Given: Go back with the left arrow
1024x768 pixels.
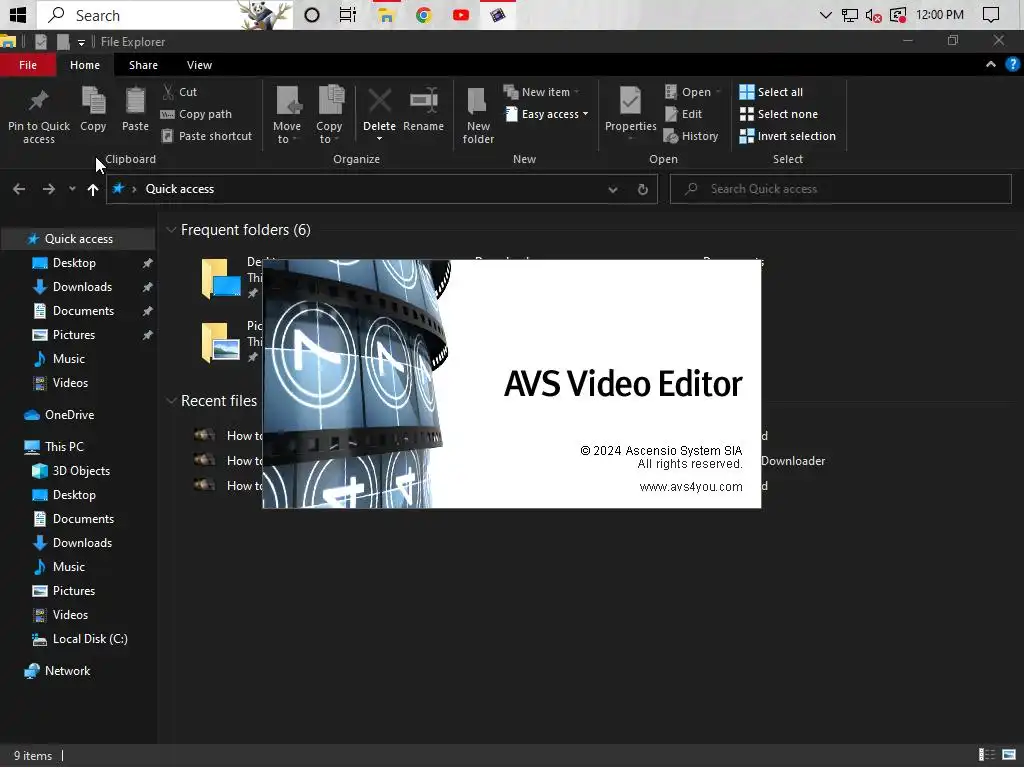Looking at the screenshot, I should 19,189.
